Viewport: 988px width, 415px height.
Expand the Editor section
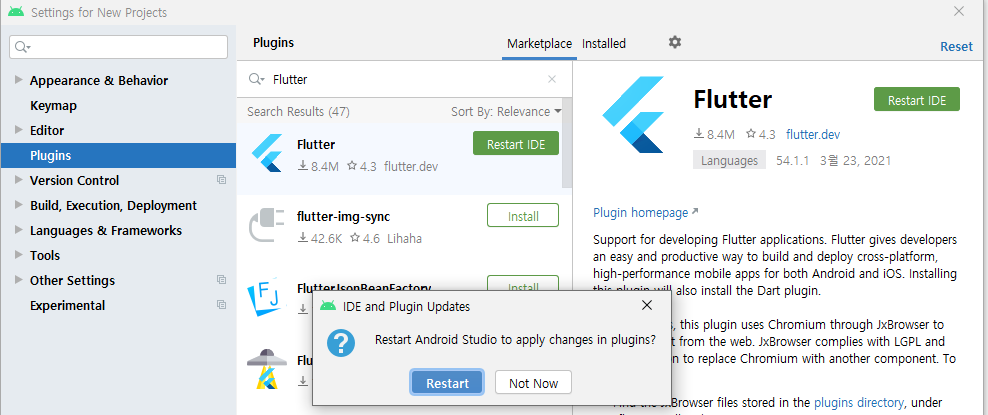tap(18, 130)
